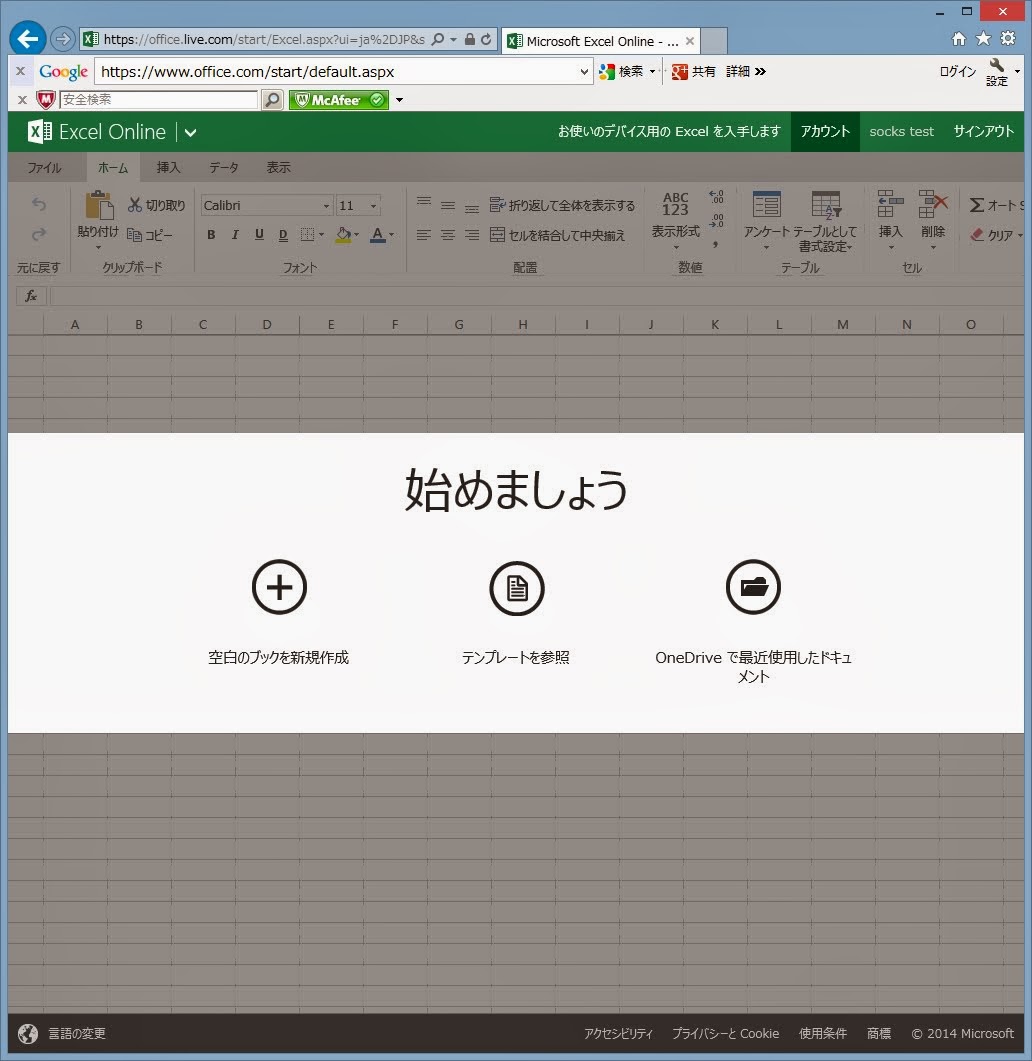
Task: Align text left in the ribbon
Action: 424,235
